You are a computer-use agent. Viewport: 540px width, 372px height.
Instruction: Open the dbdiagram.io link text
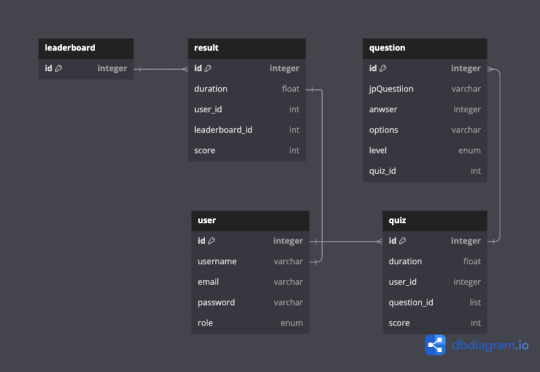(490, 345)
